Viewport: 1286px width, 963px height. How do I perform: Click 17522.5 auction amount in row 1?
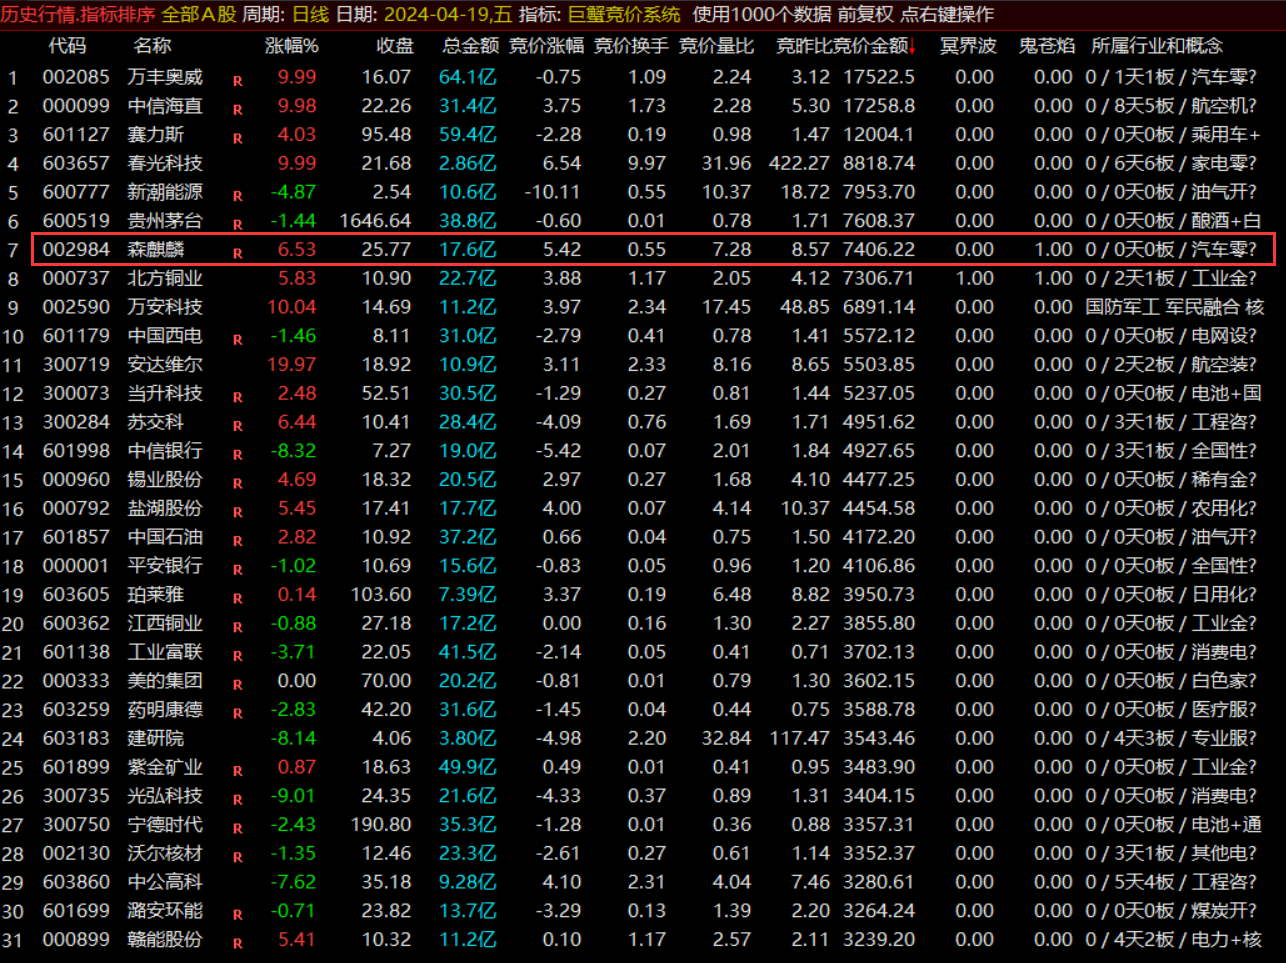[x=878, y=77]
